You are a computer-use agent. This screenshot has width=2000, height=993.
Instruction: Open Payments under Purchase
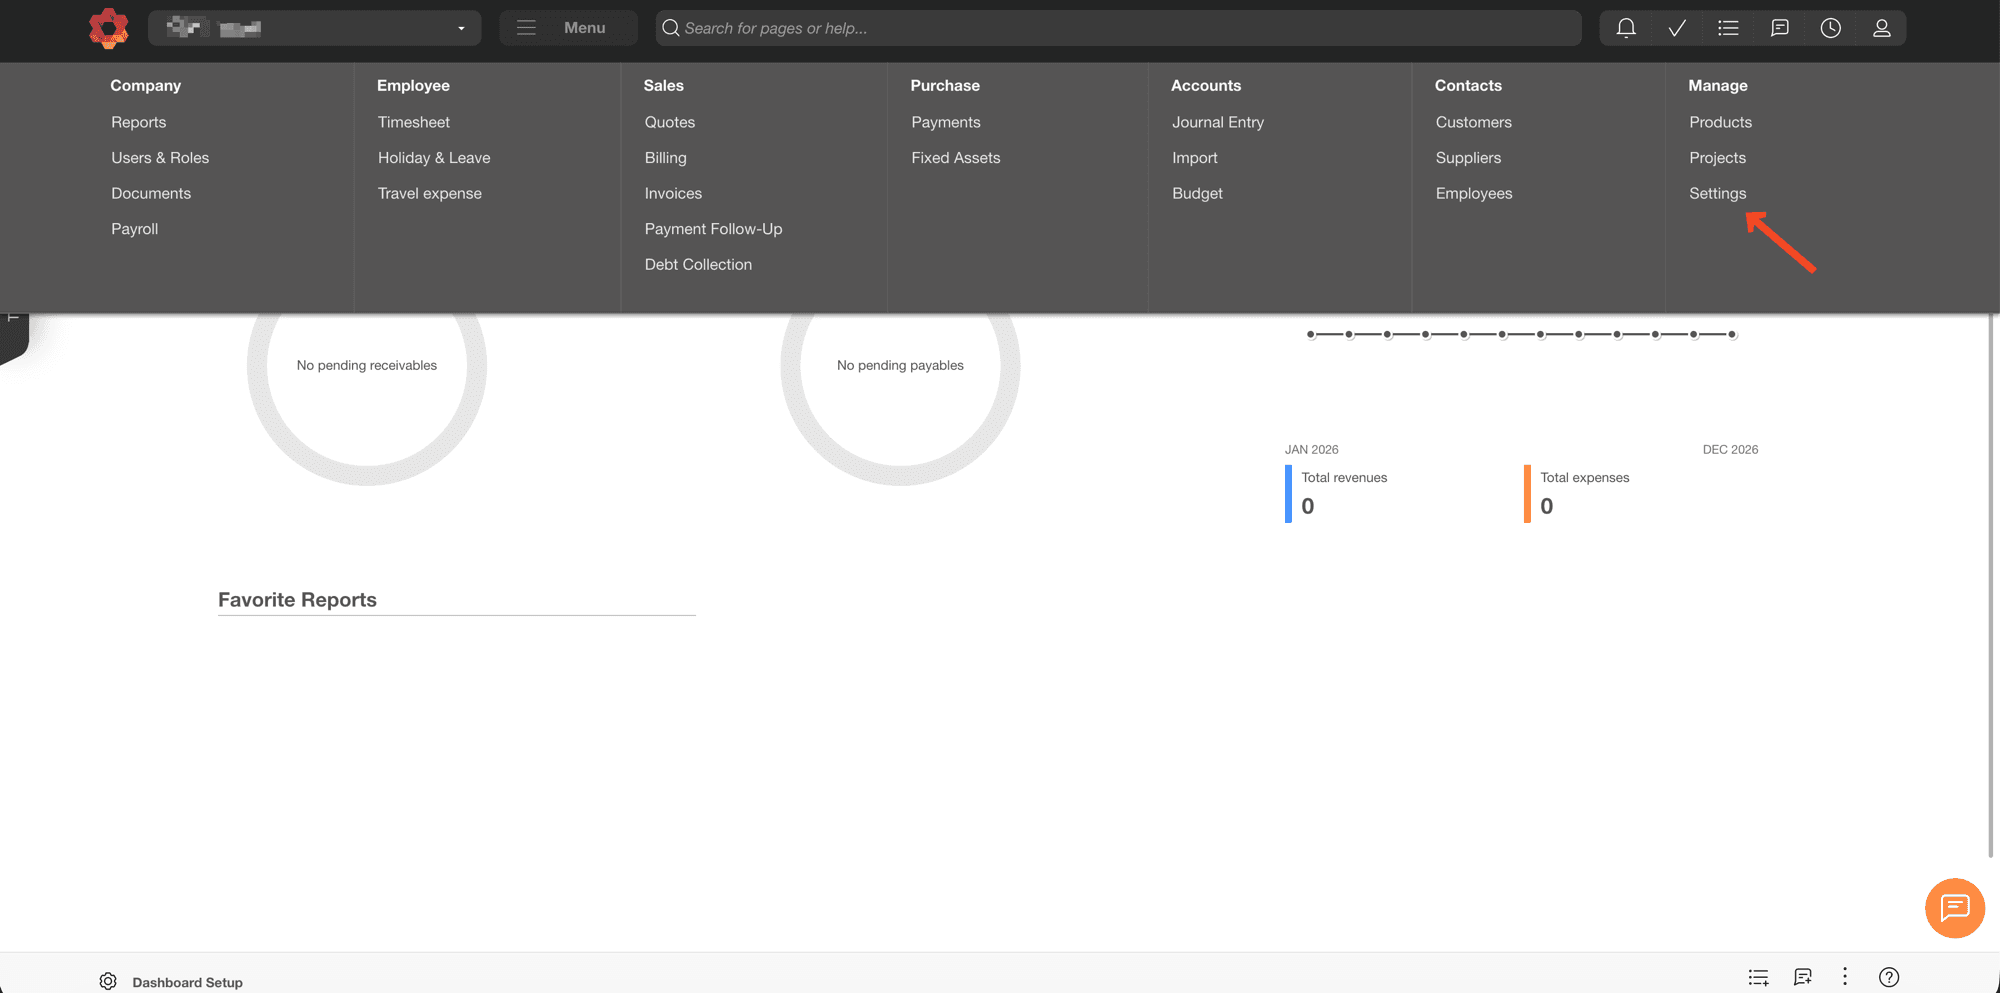tap(946, 122)
